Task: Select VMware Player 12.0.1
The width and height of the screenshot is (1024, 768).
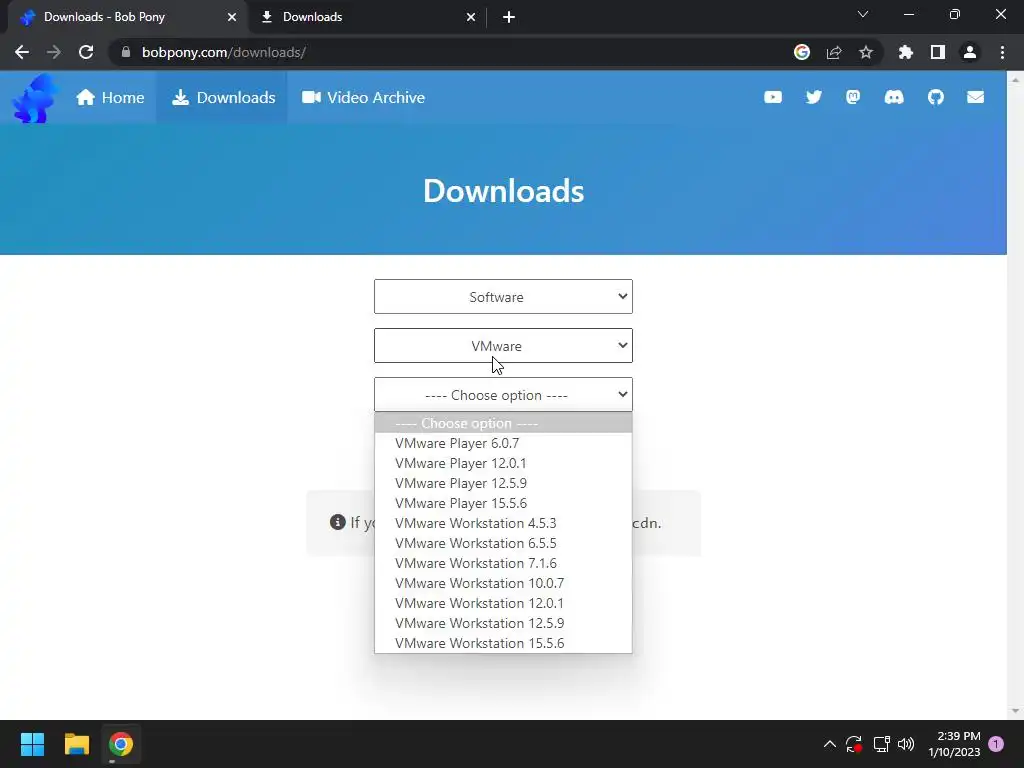Action: (503, 463)
